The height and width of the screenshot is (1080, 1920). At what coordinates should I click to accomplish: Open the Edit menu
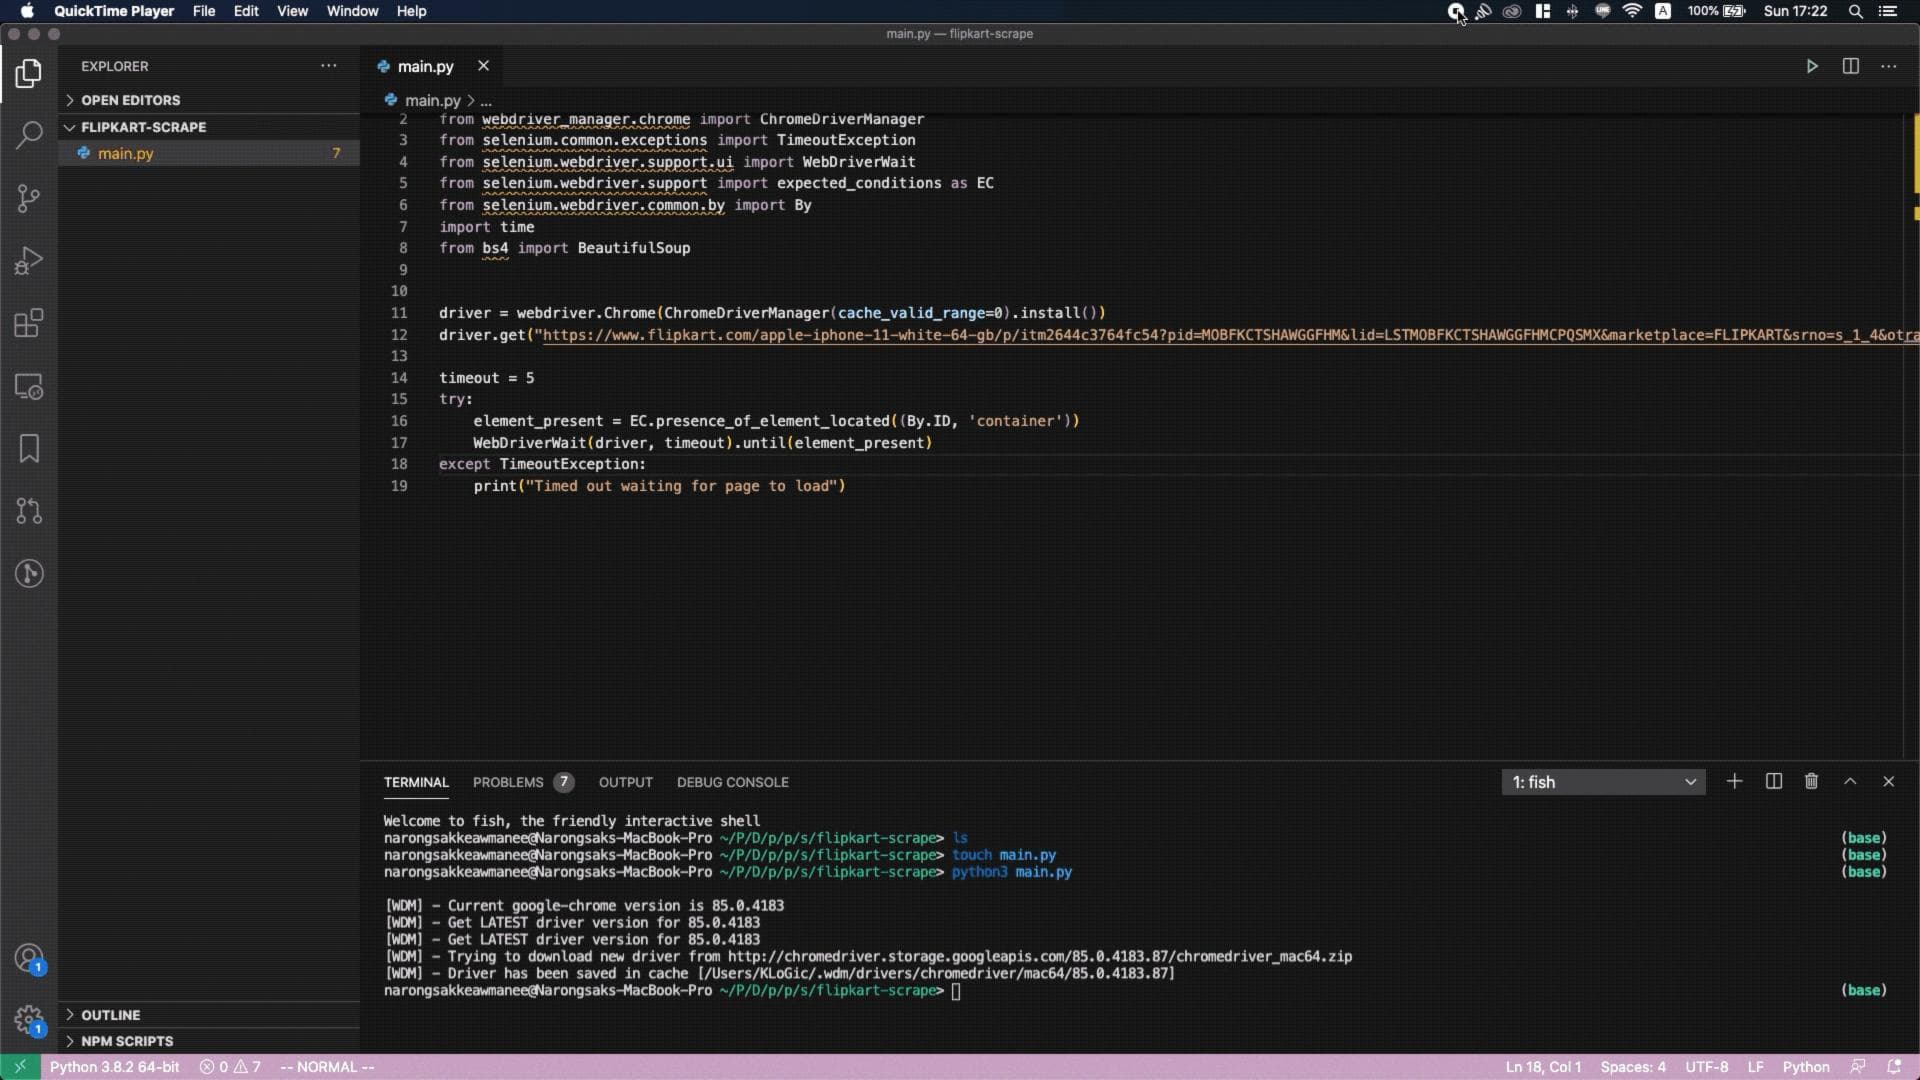point(246,11)
